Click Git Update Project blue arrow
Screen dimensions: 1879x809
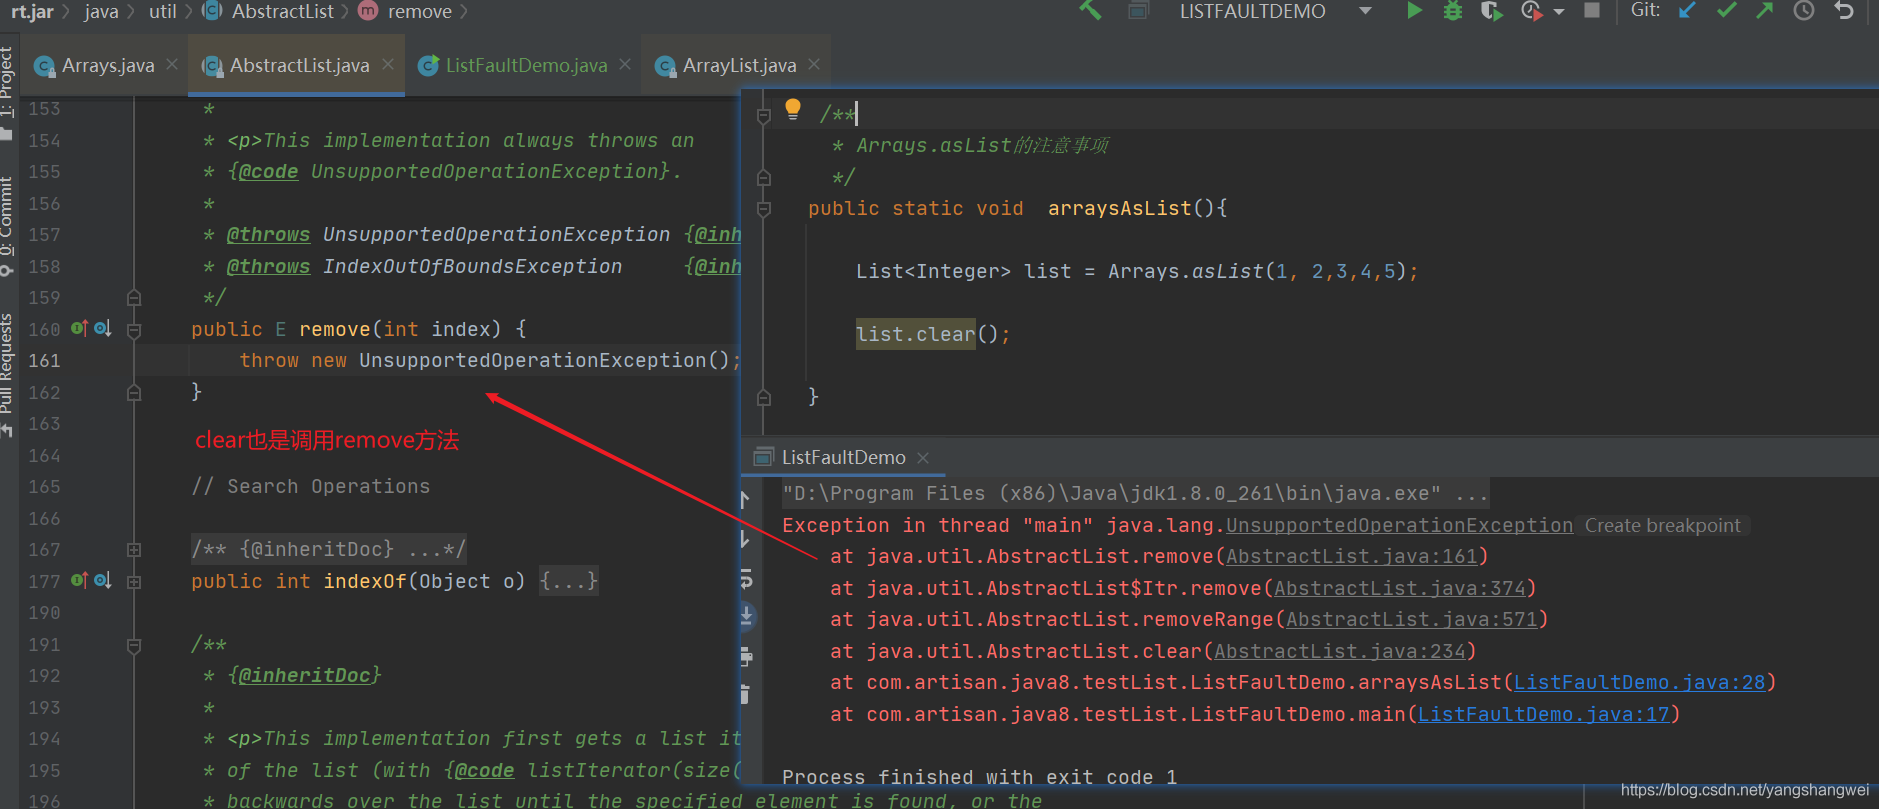coord(1688,11)
